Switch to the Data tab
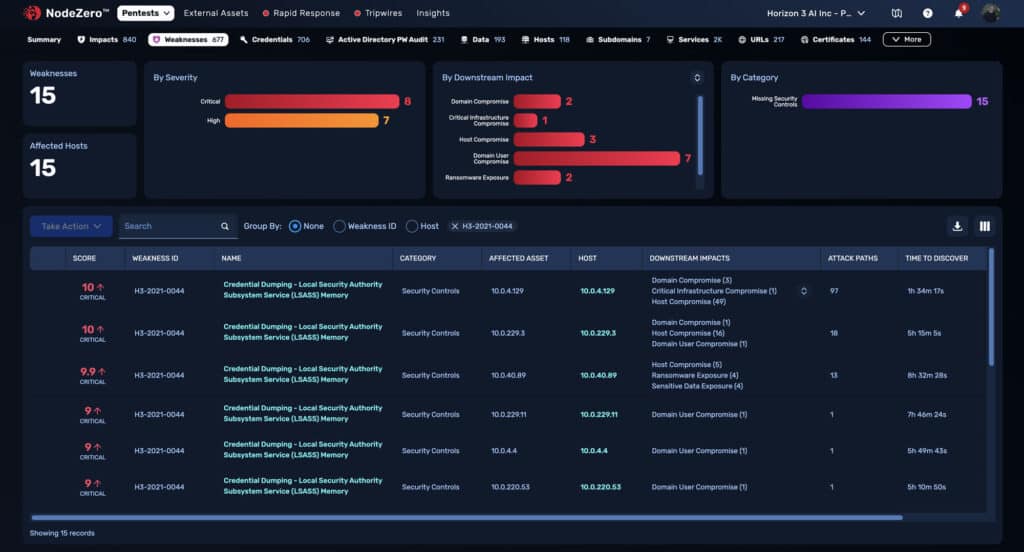Screen dimensions: 1024x552 483,40
